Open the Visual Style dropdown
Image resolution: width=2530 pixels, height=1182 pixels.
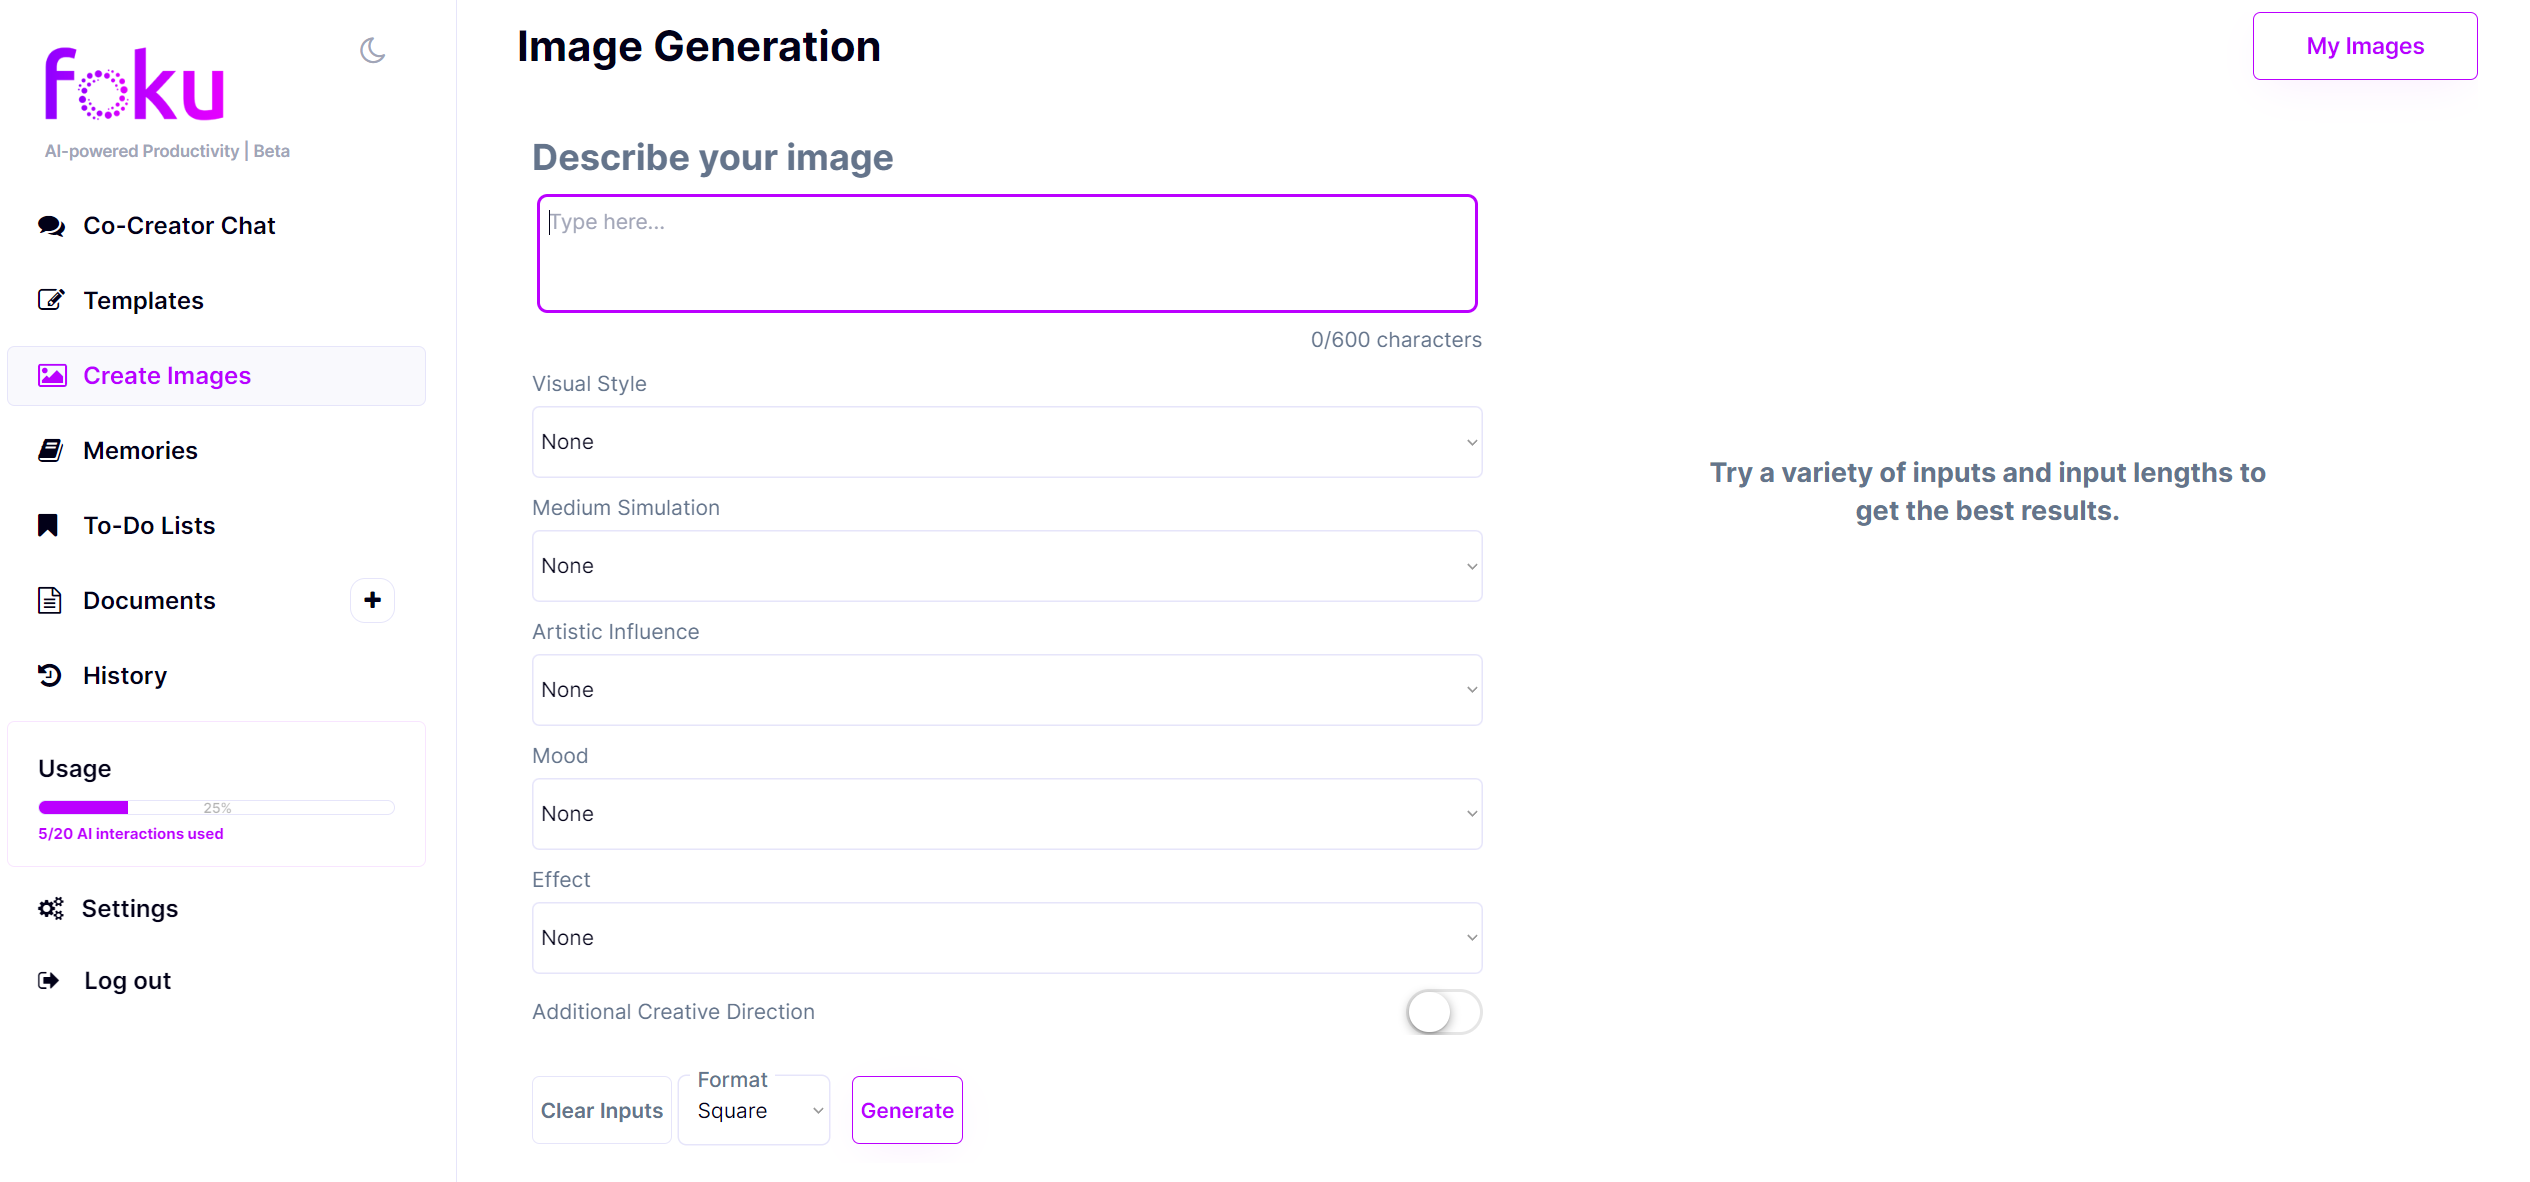(x=1006, y=442)
